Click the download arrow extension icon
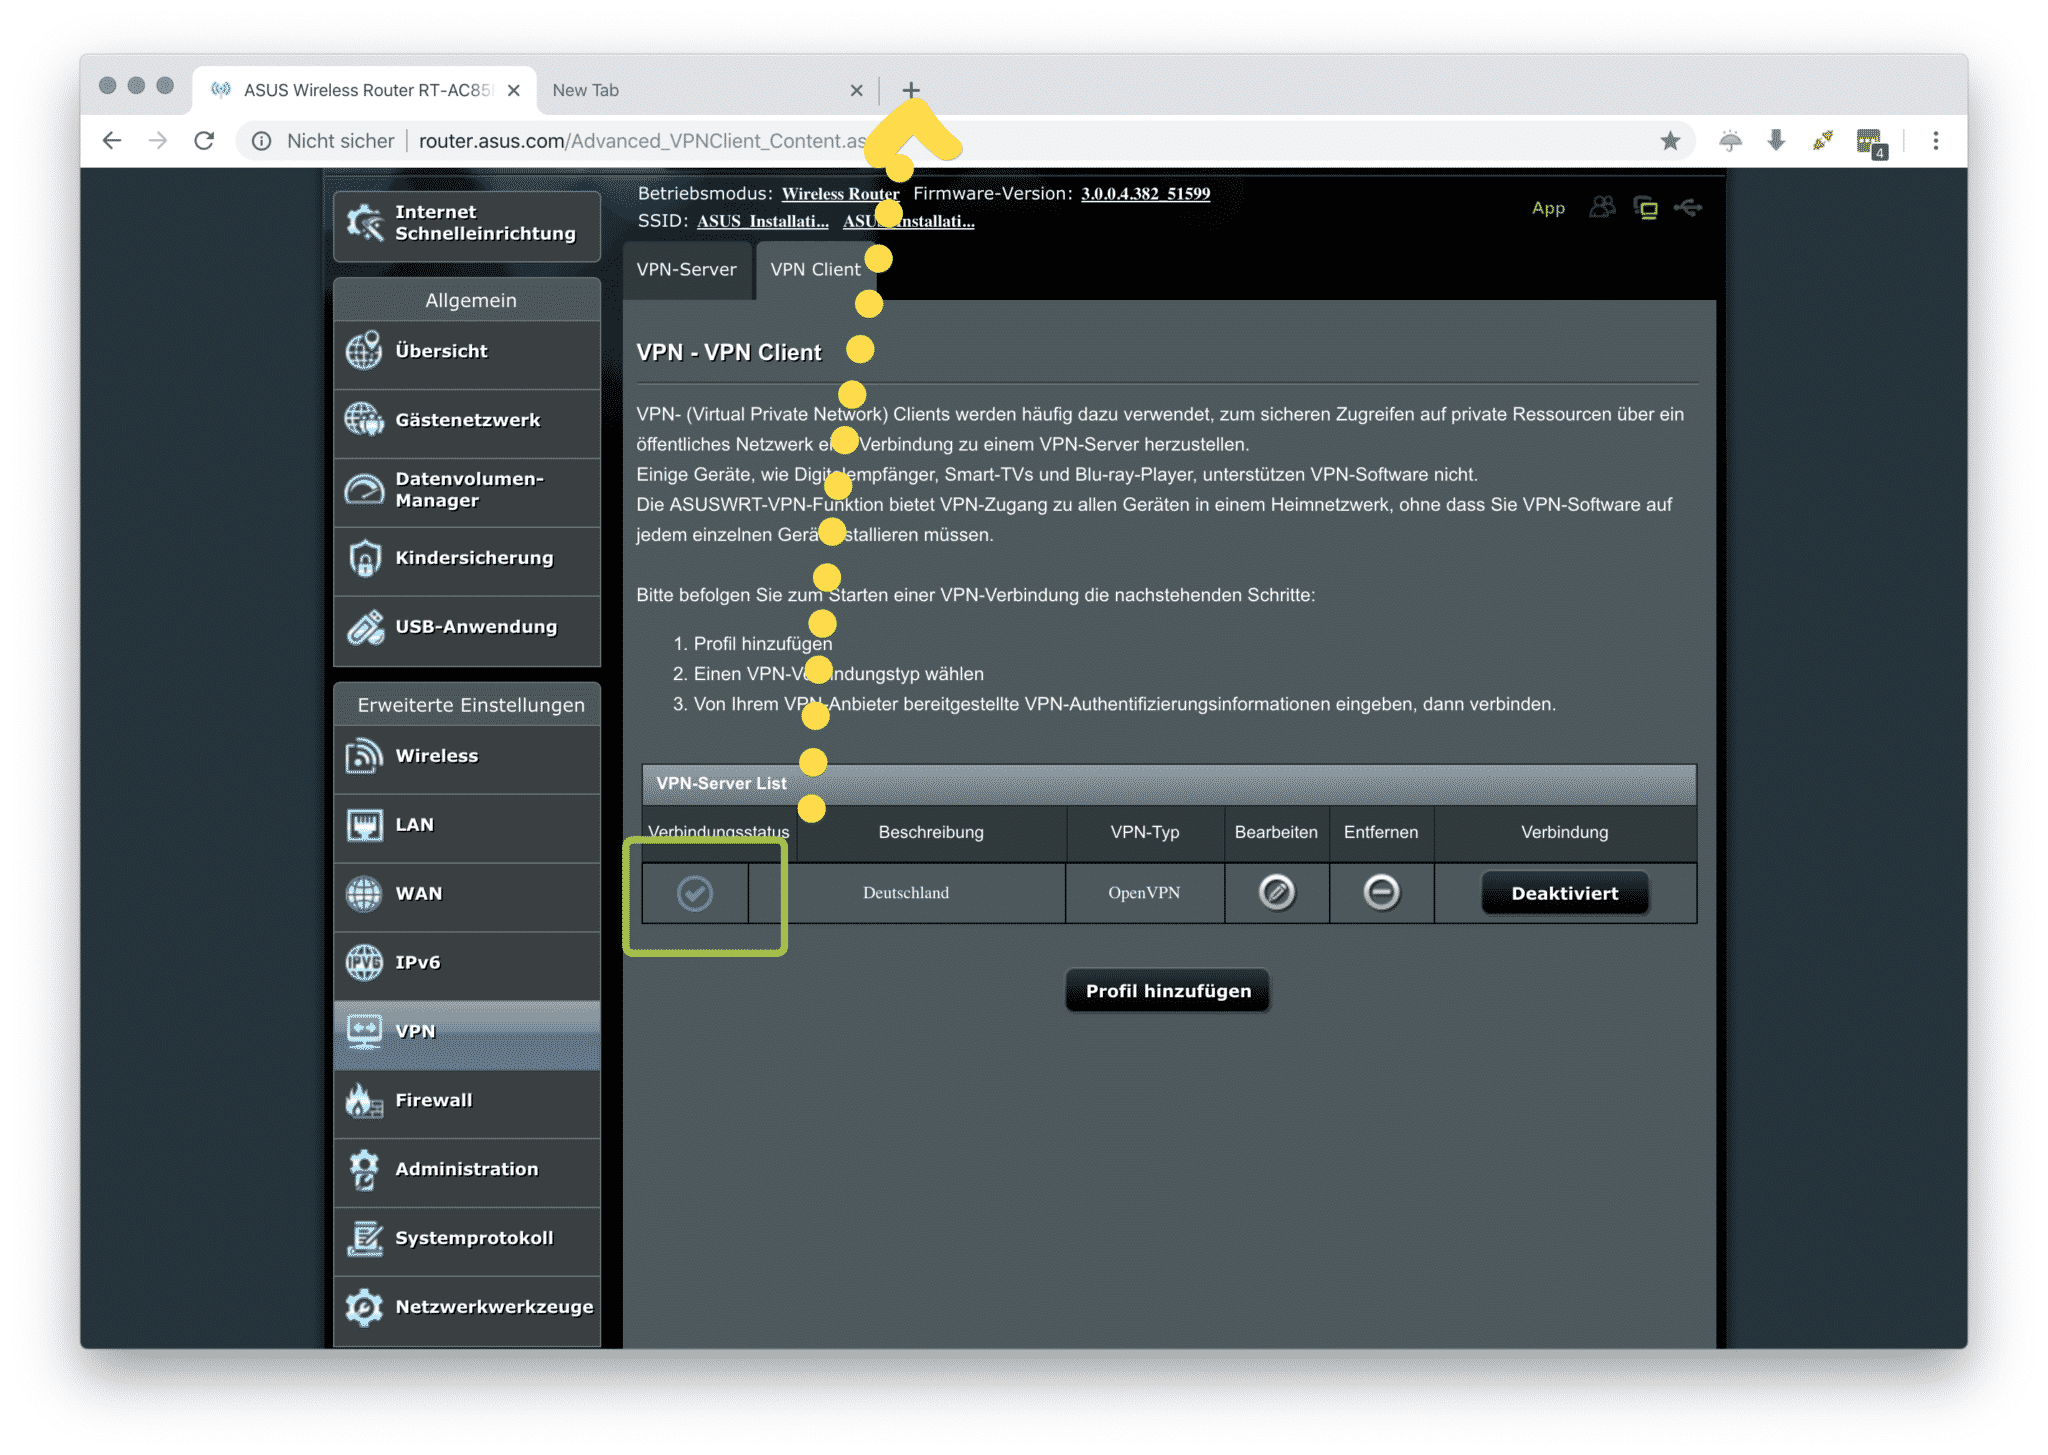2048x1455 pixels. coord(1776,140)
